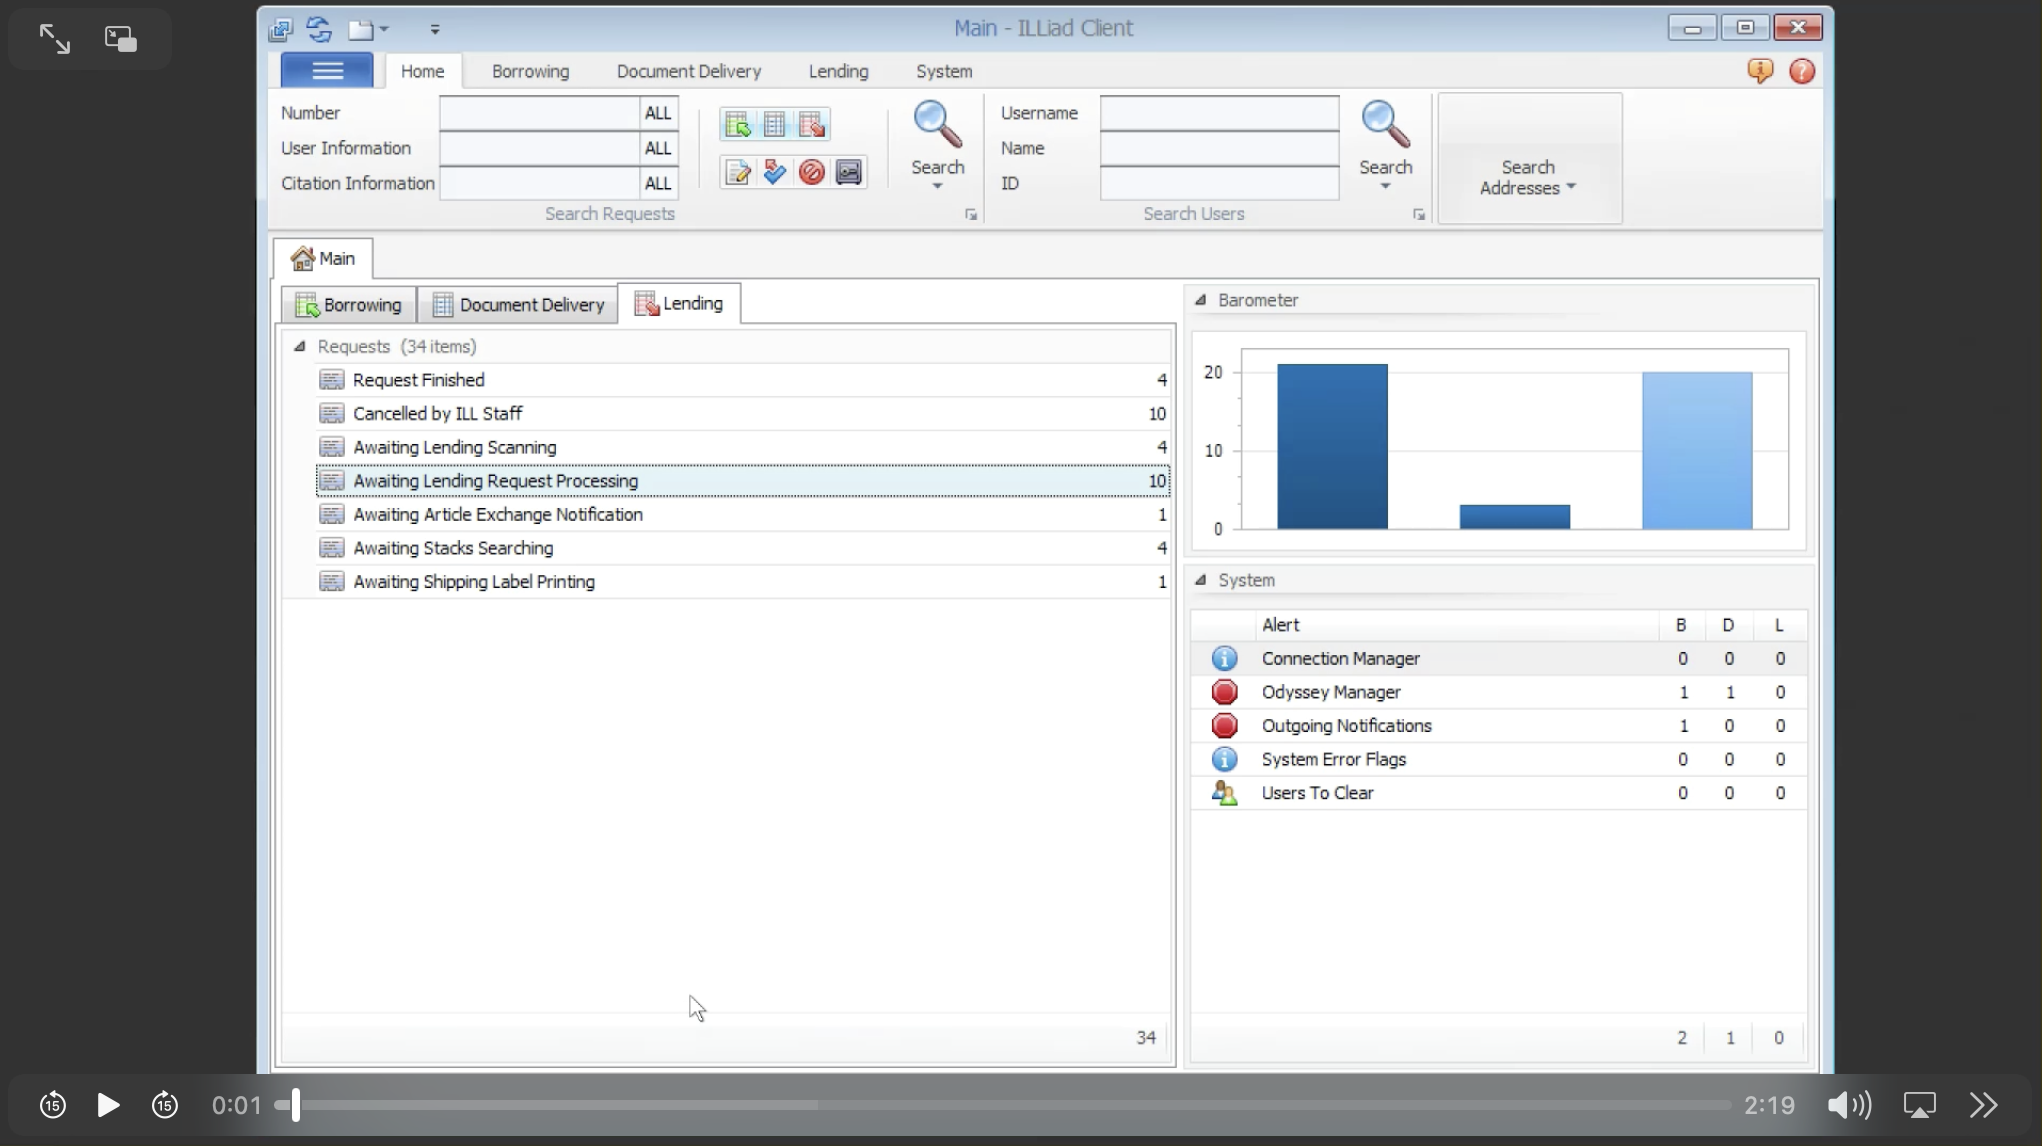Screen dimensions: 2042x1146
Task: Open the Search Addresses dropdown
Action: coord(1528,177)
